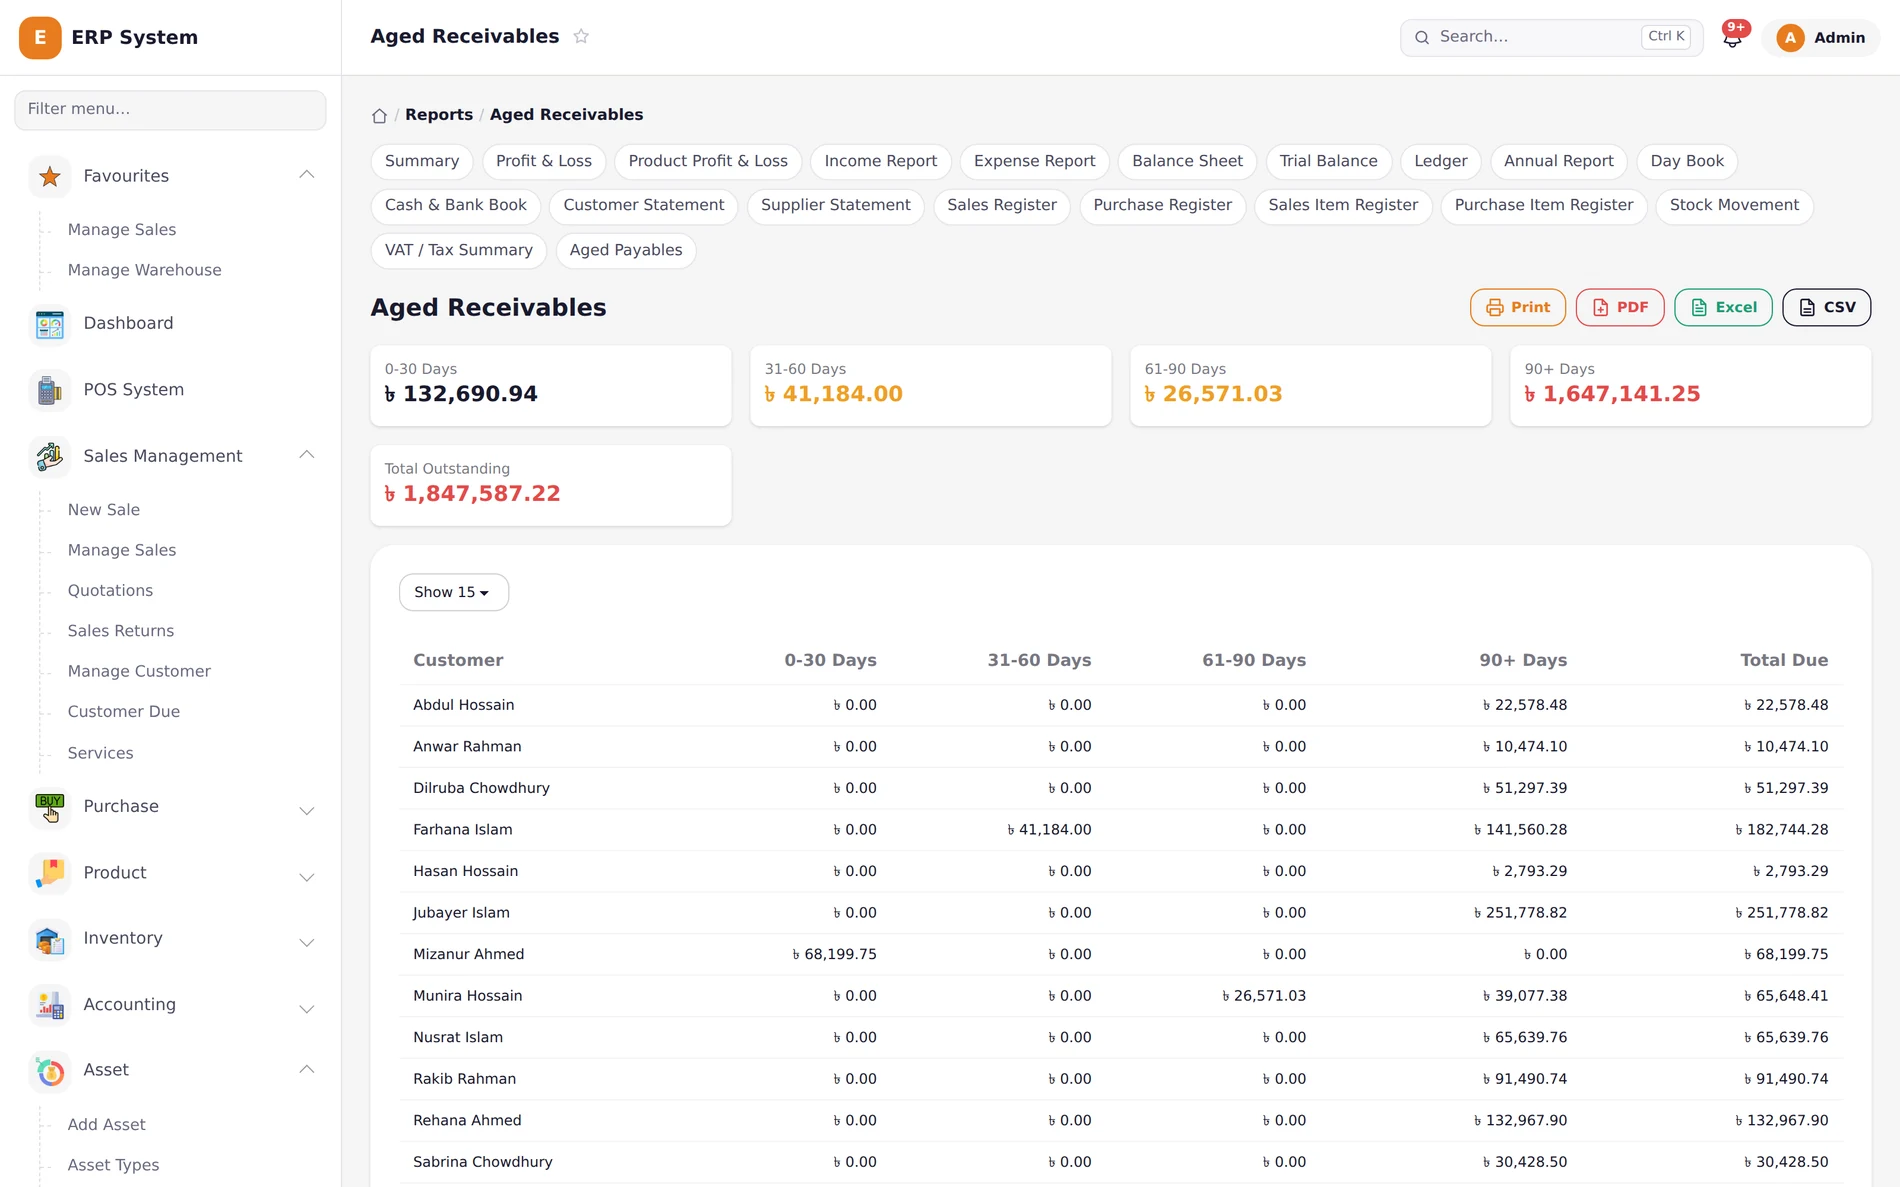1900x1187 pixels.
Task: Open the Stock Movement tab
Action: (x=1734, y=205)
